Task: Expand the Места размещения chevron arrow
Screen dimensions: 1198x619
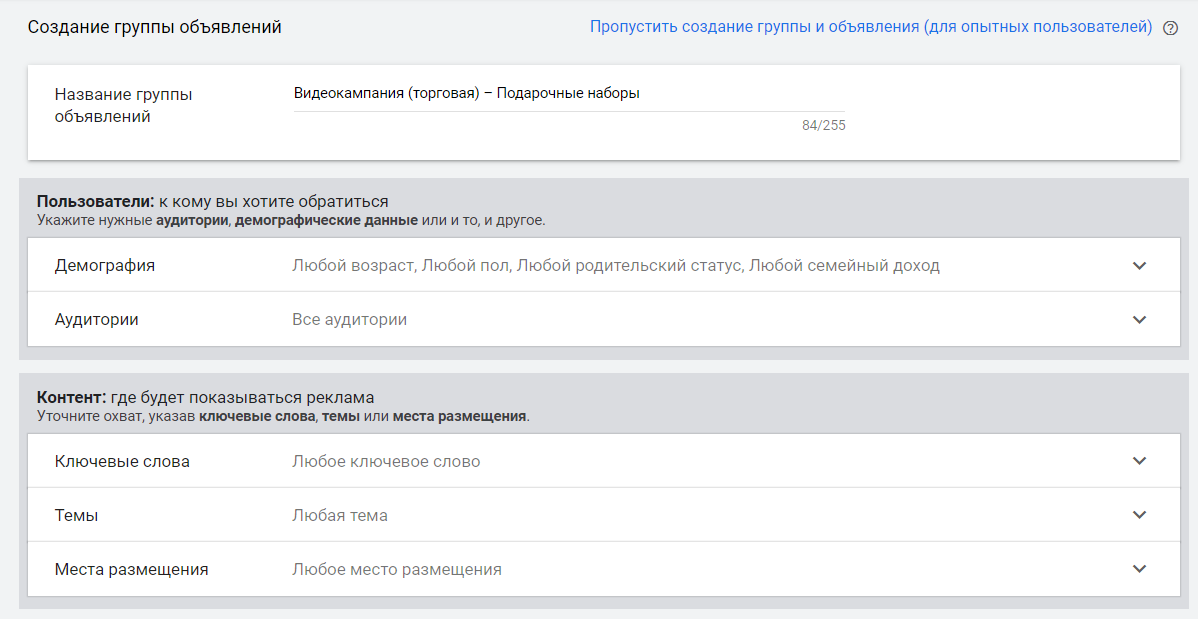Action: tap(1139, 569)
